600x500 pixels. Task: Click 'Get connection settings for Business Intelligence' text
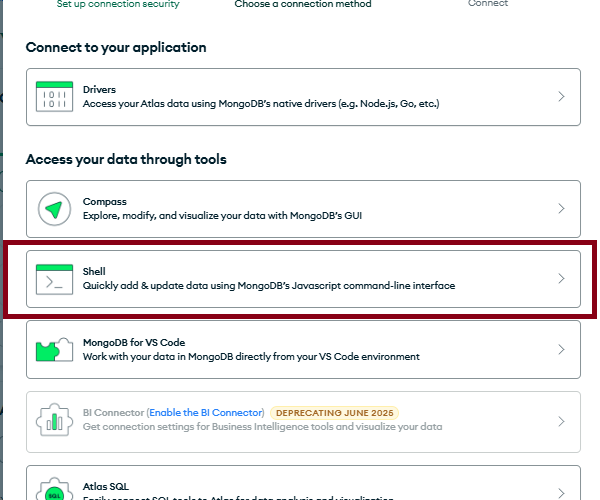[x=262, y=427]
